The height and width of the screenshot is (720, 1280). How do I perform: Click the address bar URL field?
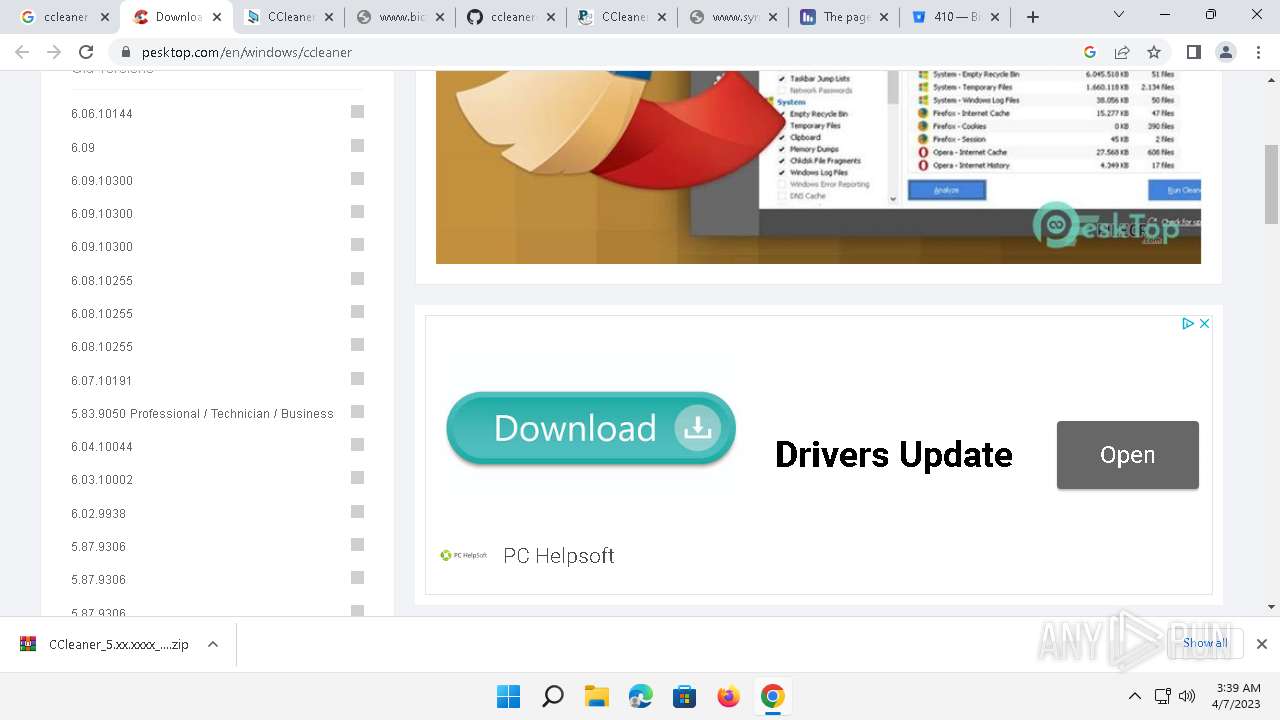600,52
